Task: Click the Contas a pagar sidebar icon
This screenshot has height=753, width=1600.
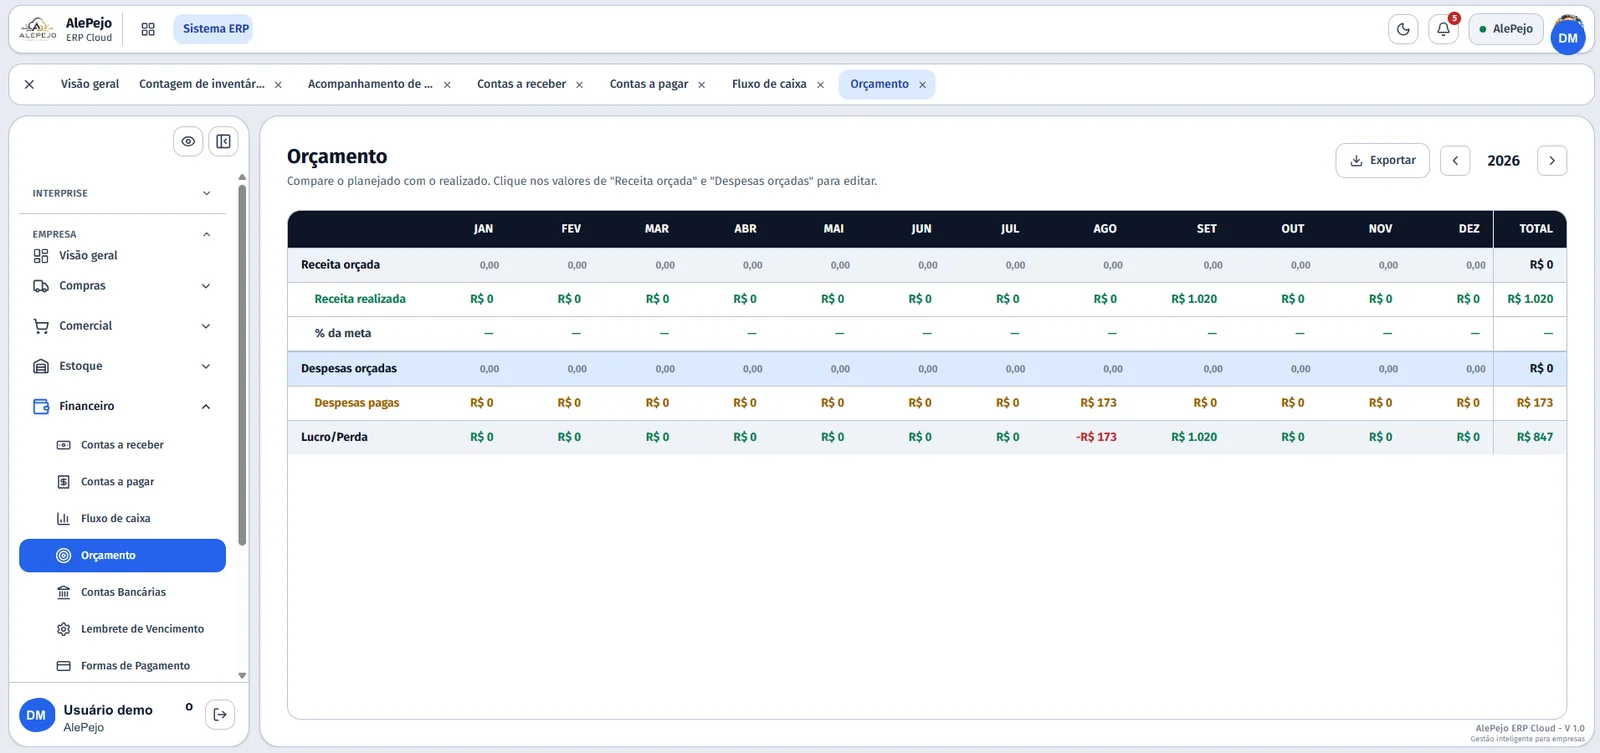Action: click(x=63, y=482)
